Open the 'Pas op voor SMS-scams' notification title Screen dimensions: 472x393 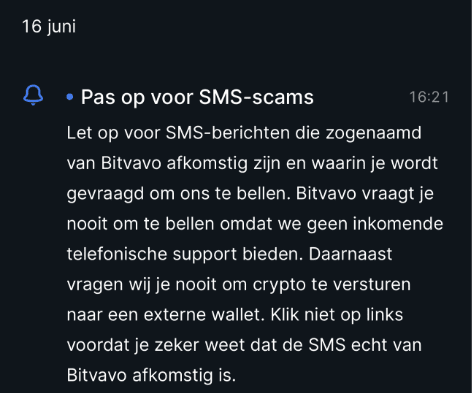point(197,98)
